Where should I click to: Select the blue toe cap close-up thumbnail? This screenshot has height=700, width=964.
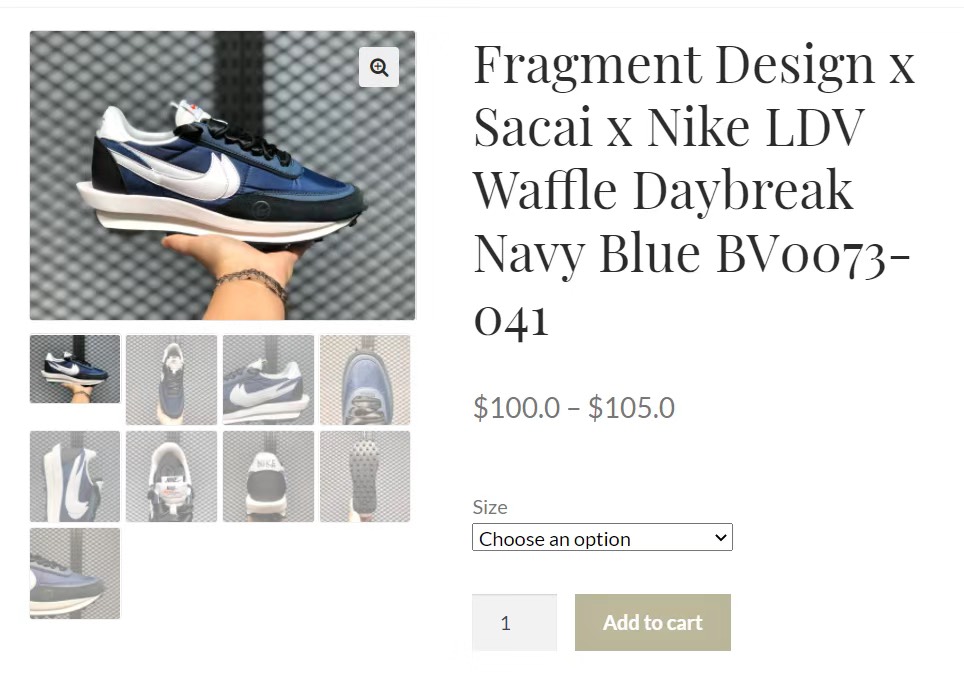pos(365,380)
